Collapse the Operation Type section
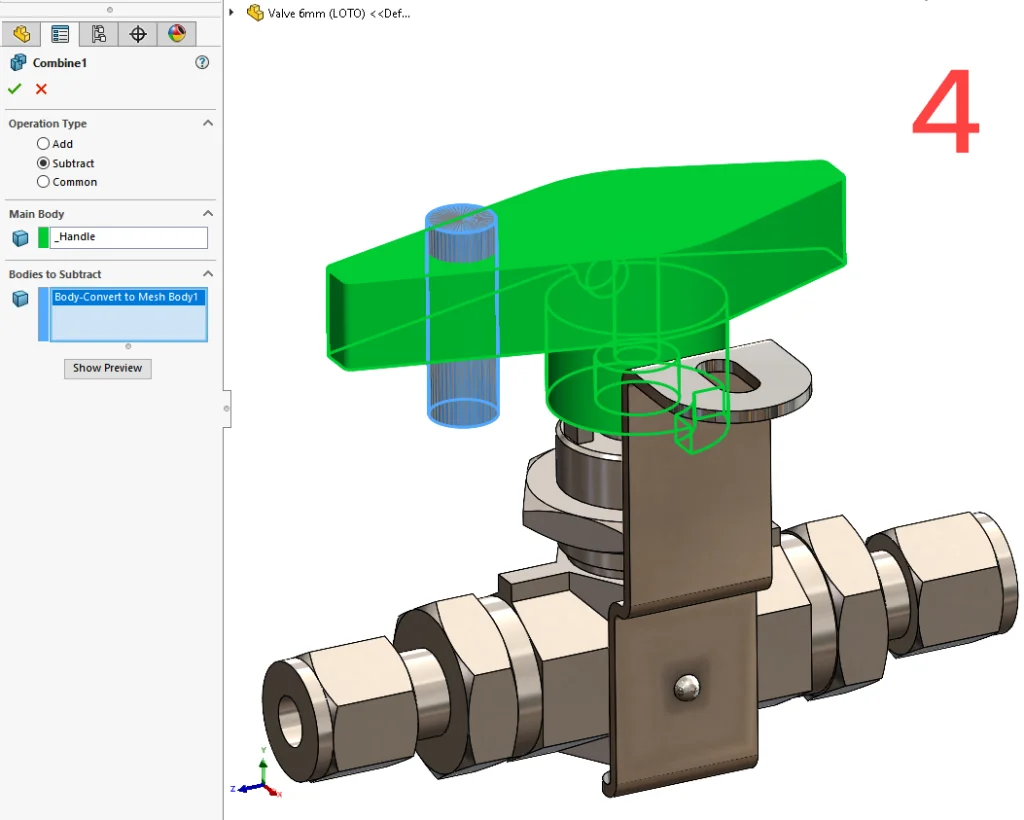The height and width of the screenshot is (820, 1024). 208,123
